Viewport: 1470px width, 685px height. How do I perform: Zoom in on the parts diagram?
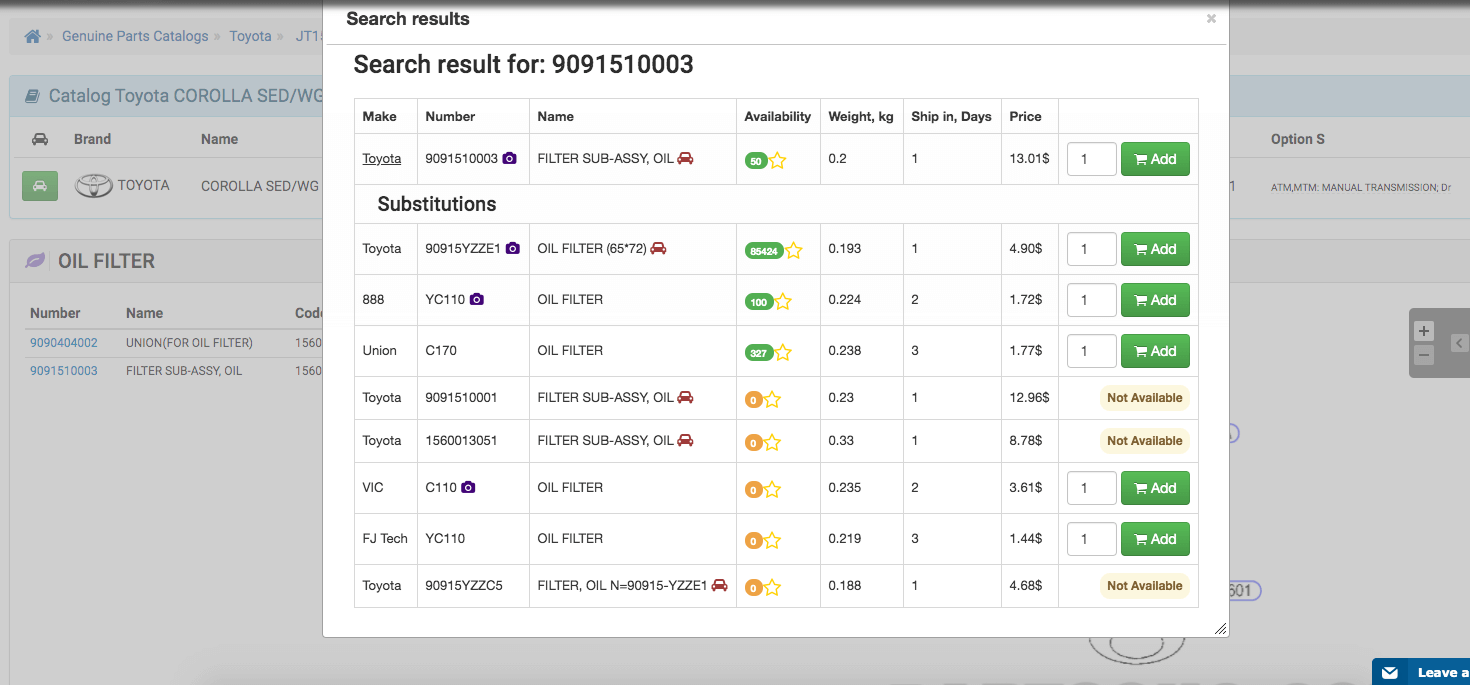[1425, 331]
